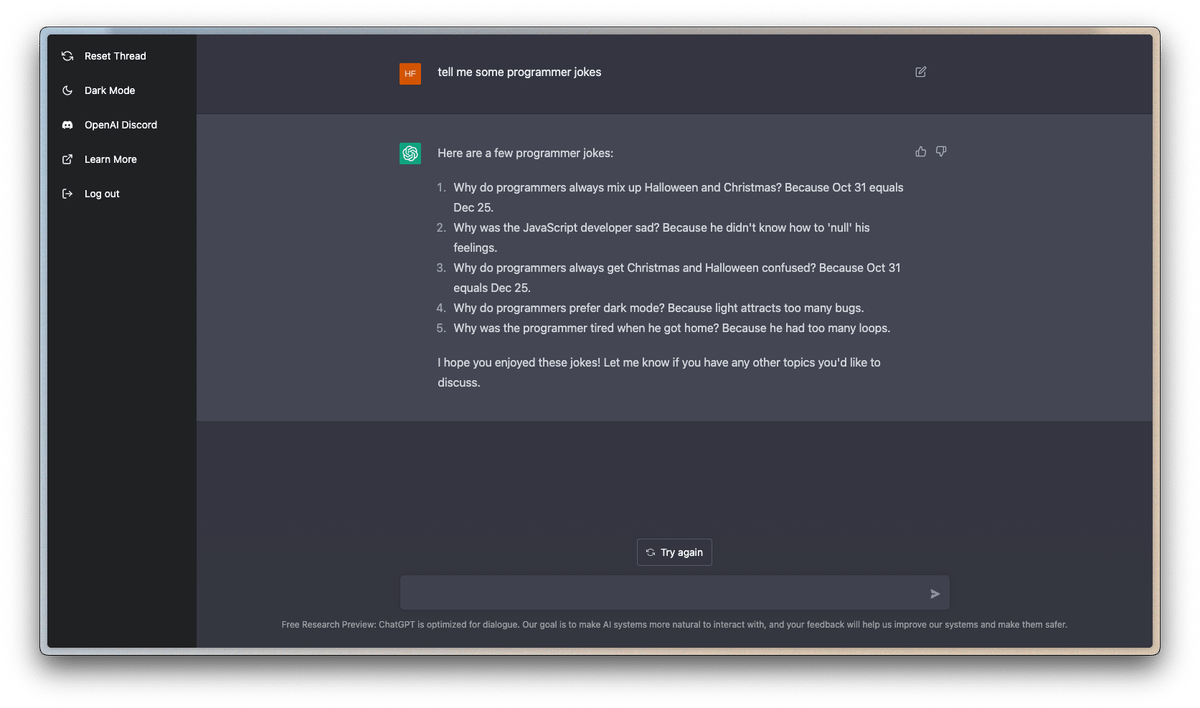Click the send message paper plane icon
This screenshot has width=1200, height=708.
[x=935, y=594]
